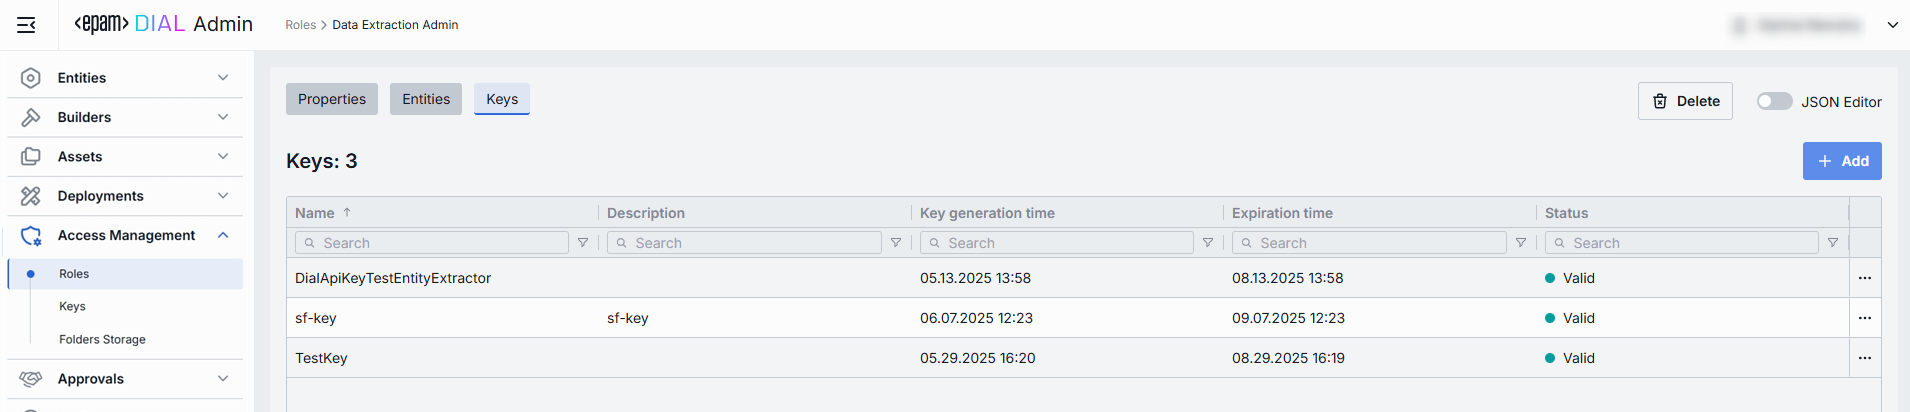Toggle the JSON Editor switch

[1774, 102]
